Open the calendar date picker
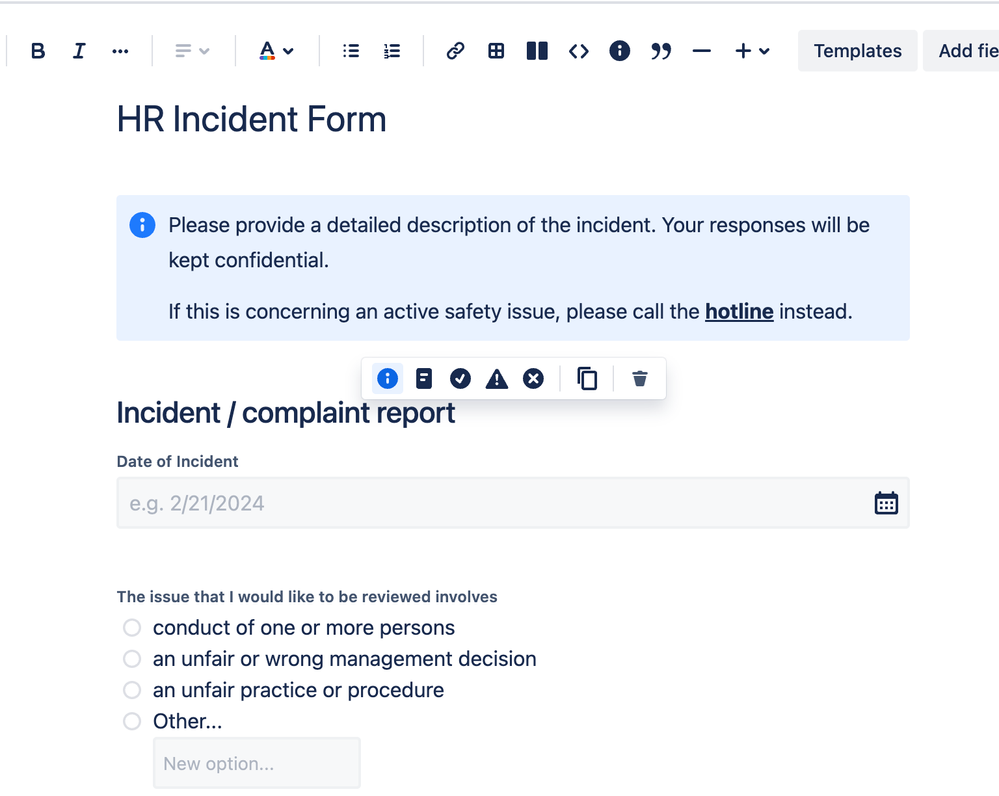999x796 pixels. [886, 503]
